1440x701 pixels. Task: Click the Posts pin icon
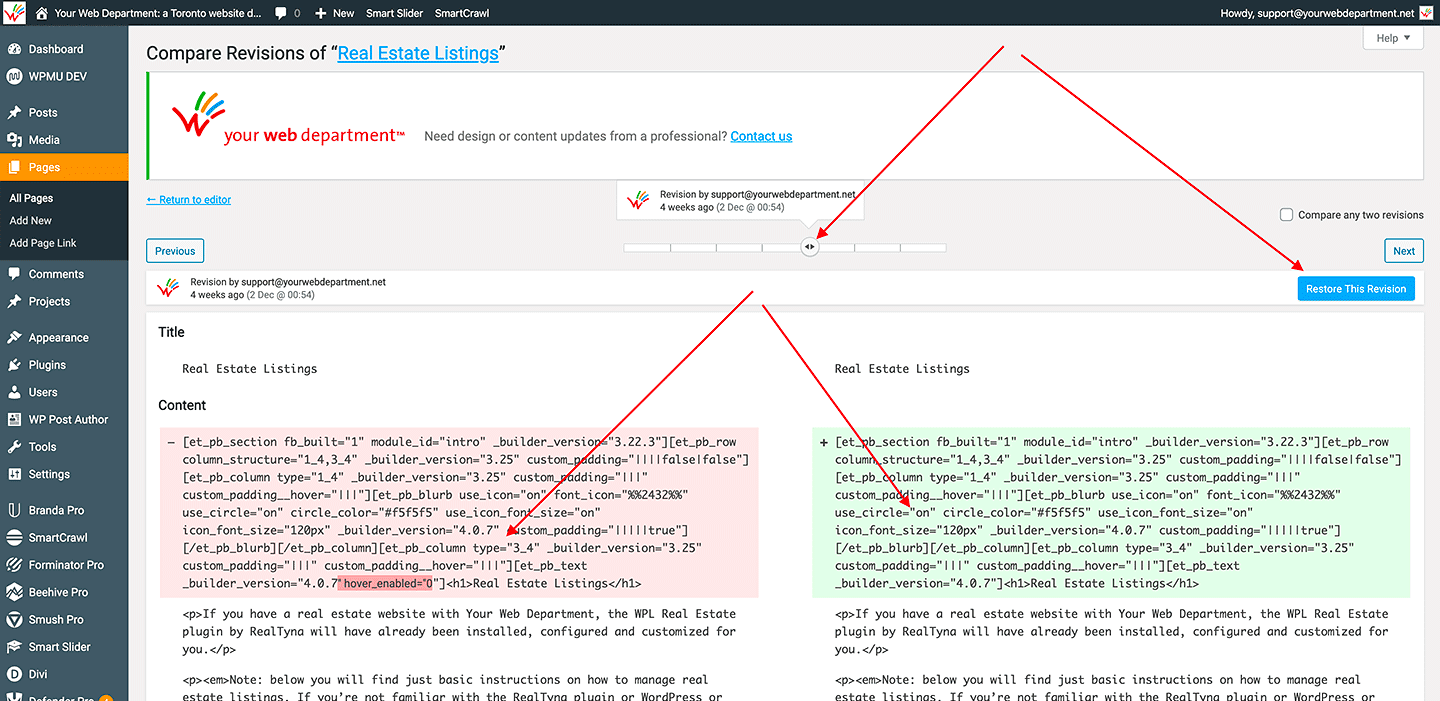(x=14, y=113)
